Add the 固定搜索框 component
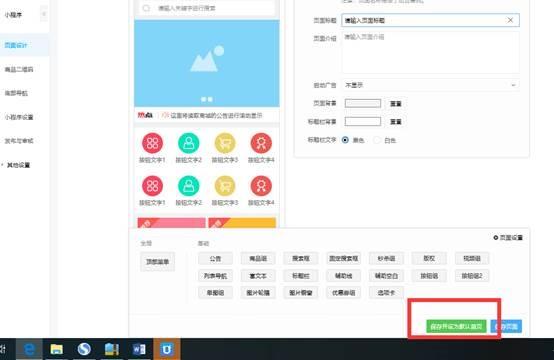 coord(343,258)
